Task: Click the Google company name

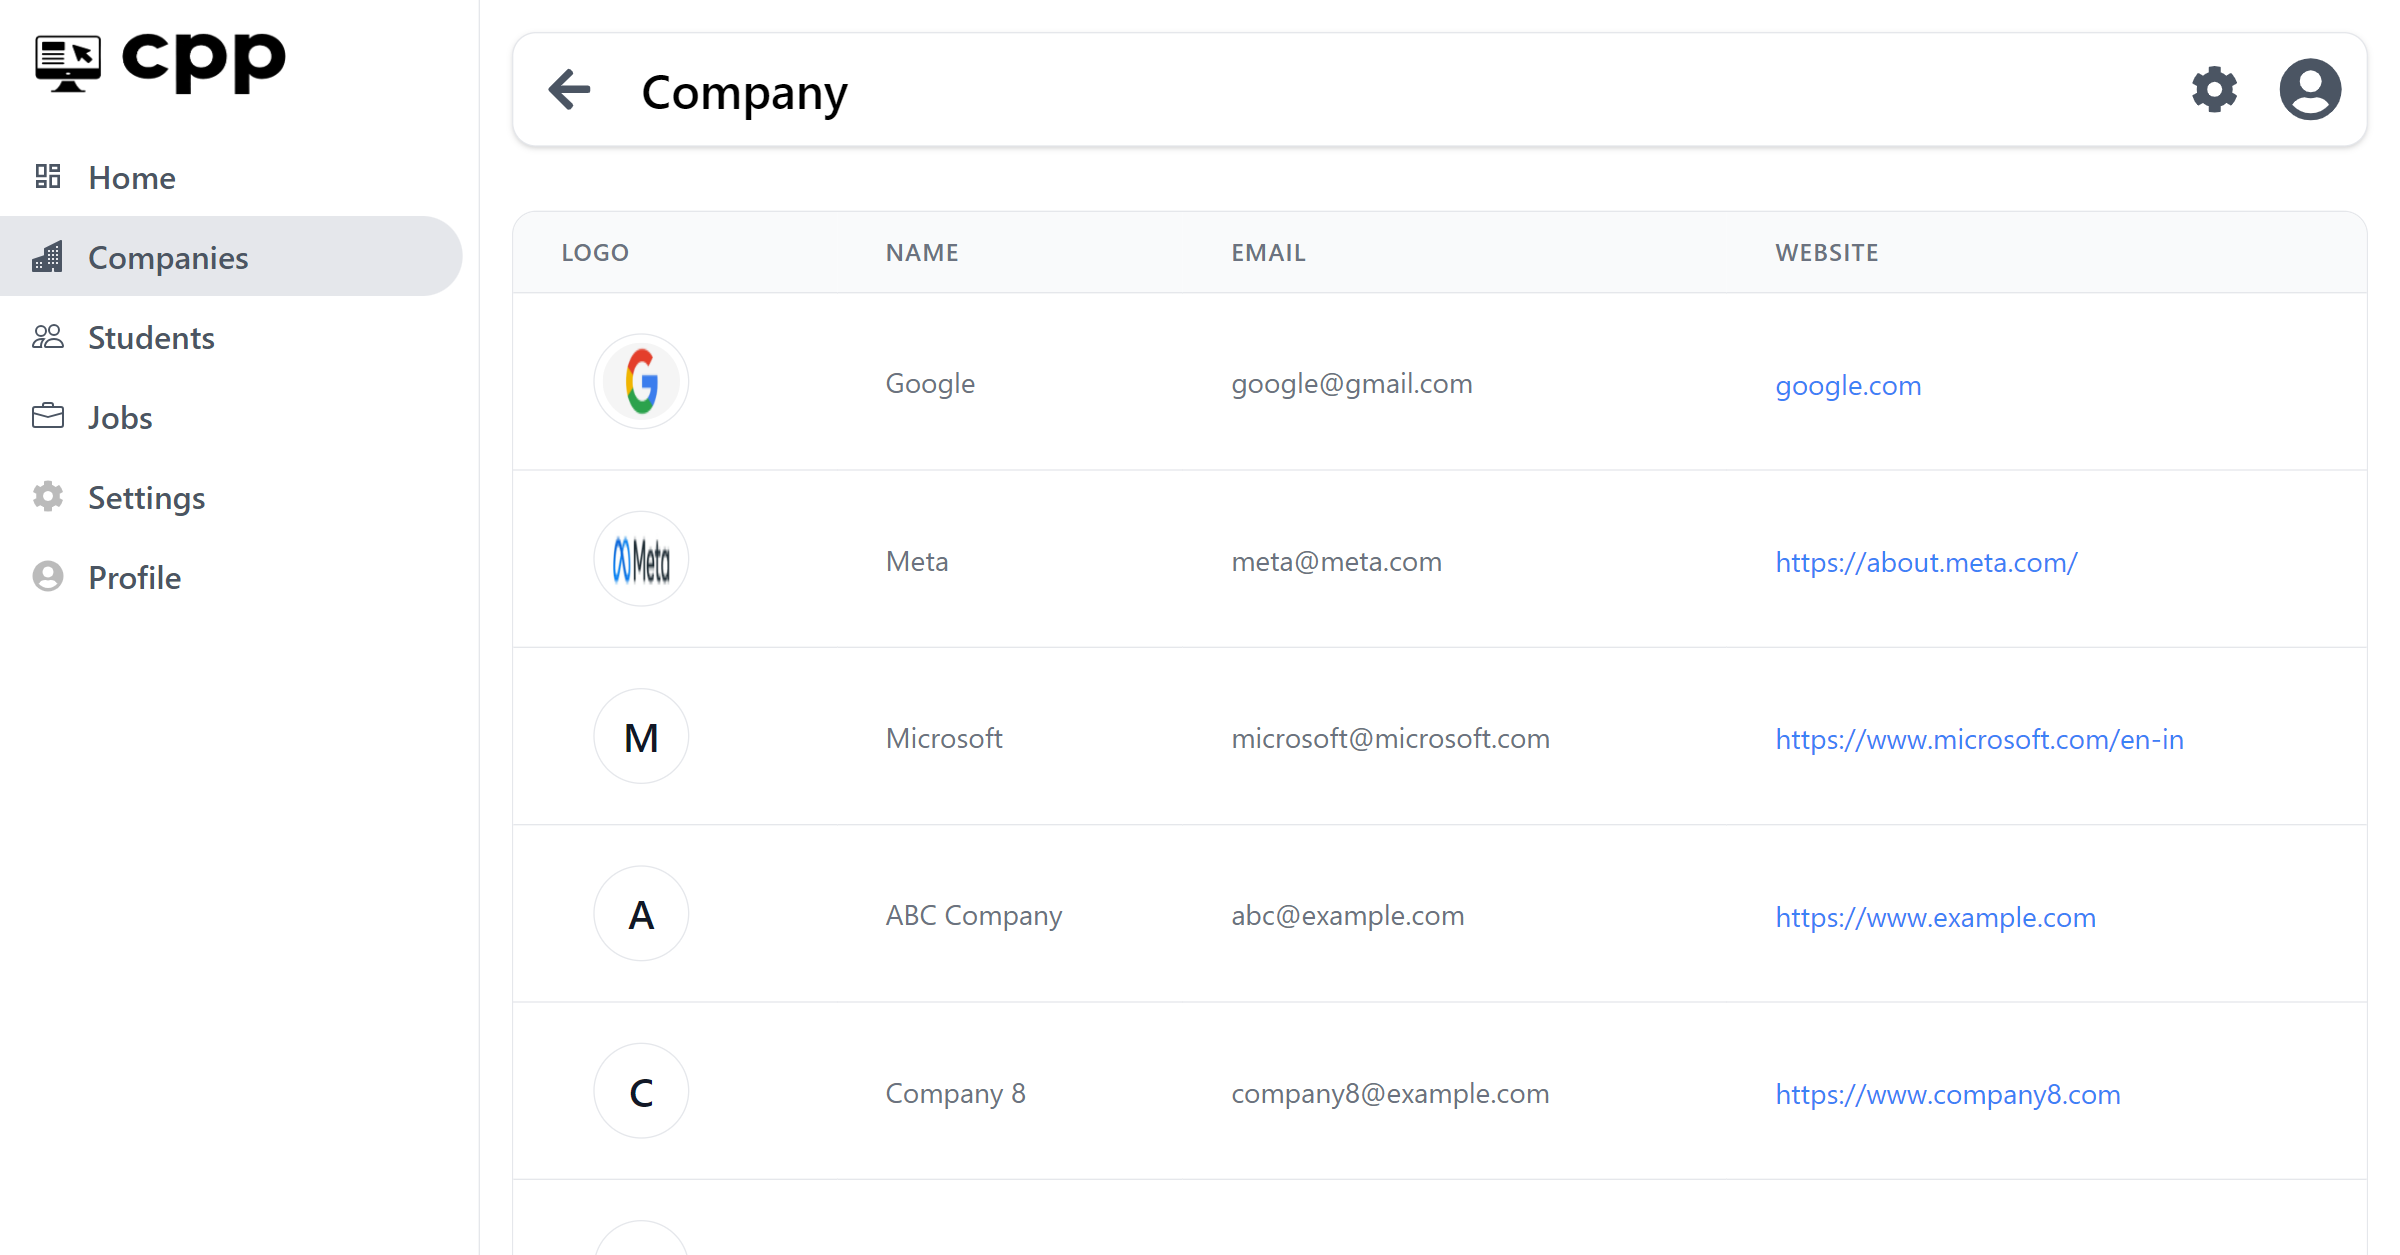Action: (x=930, y=384)
